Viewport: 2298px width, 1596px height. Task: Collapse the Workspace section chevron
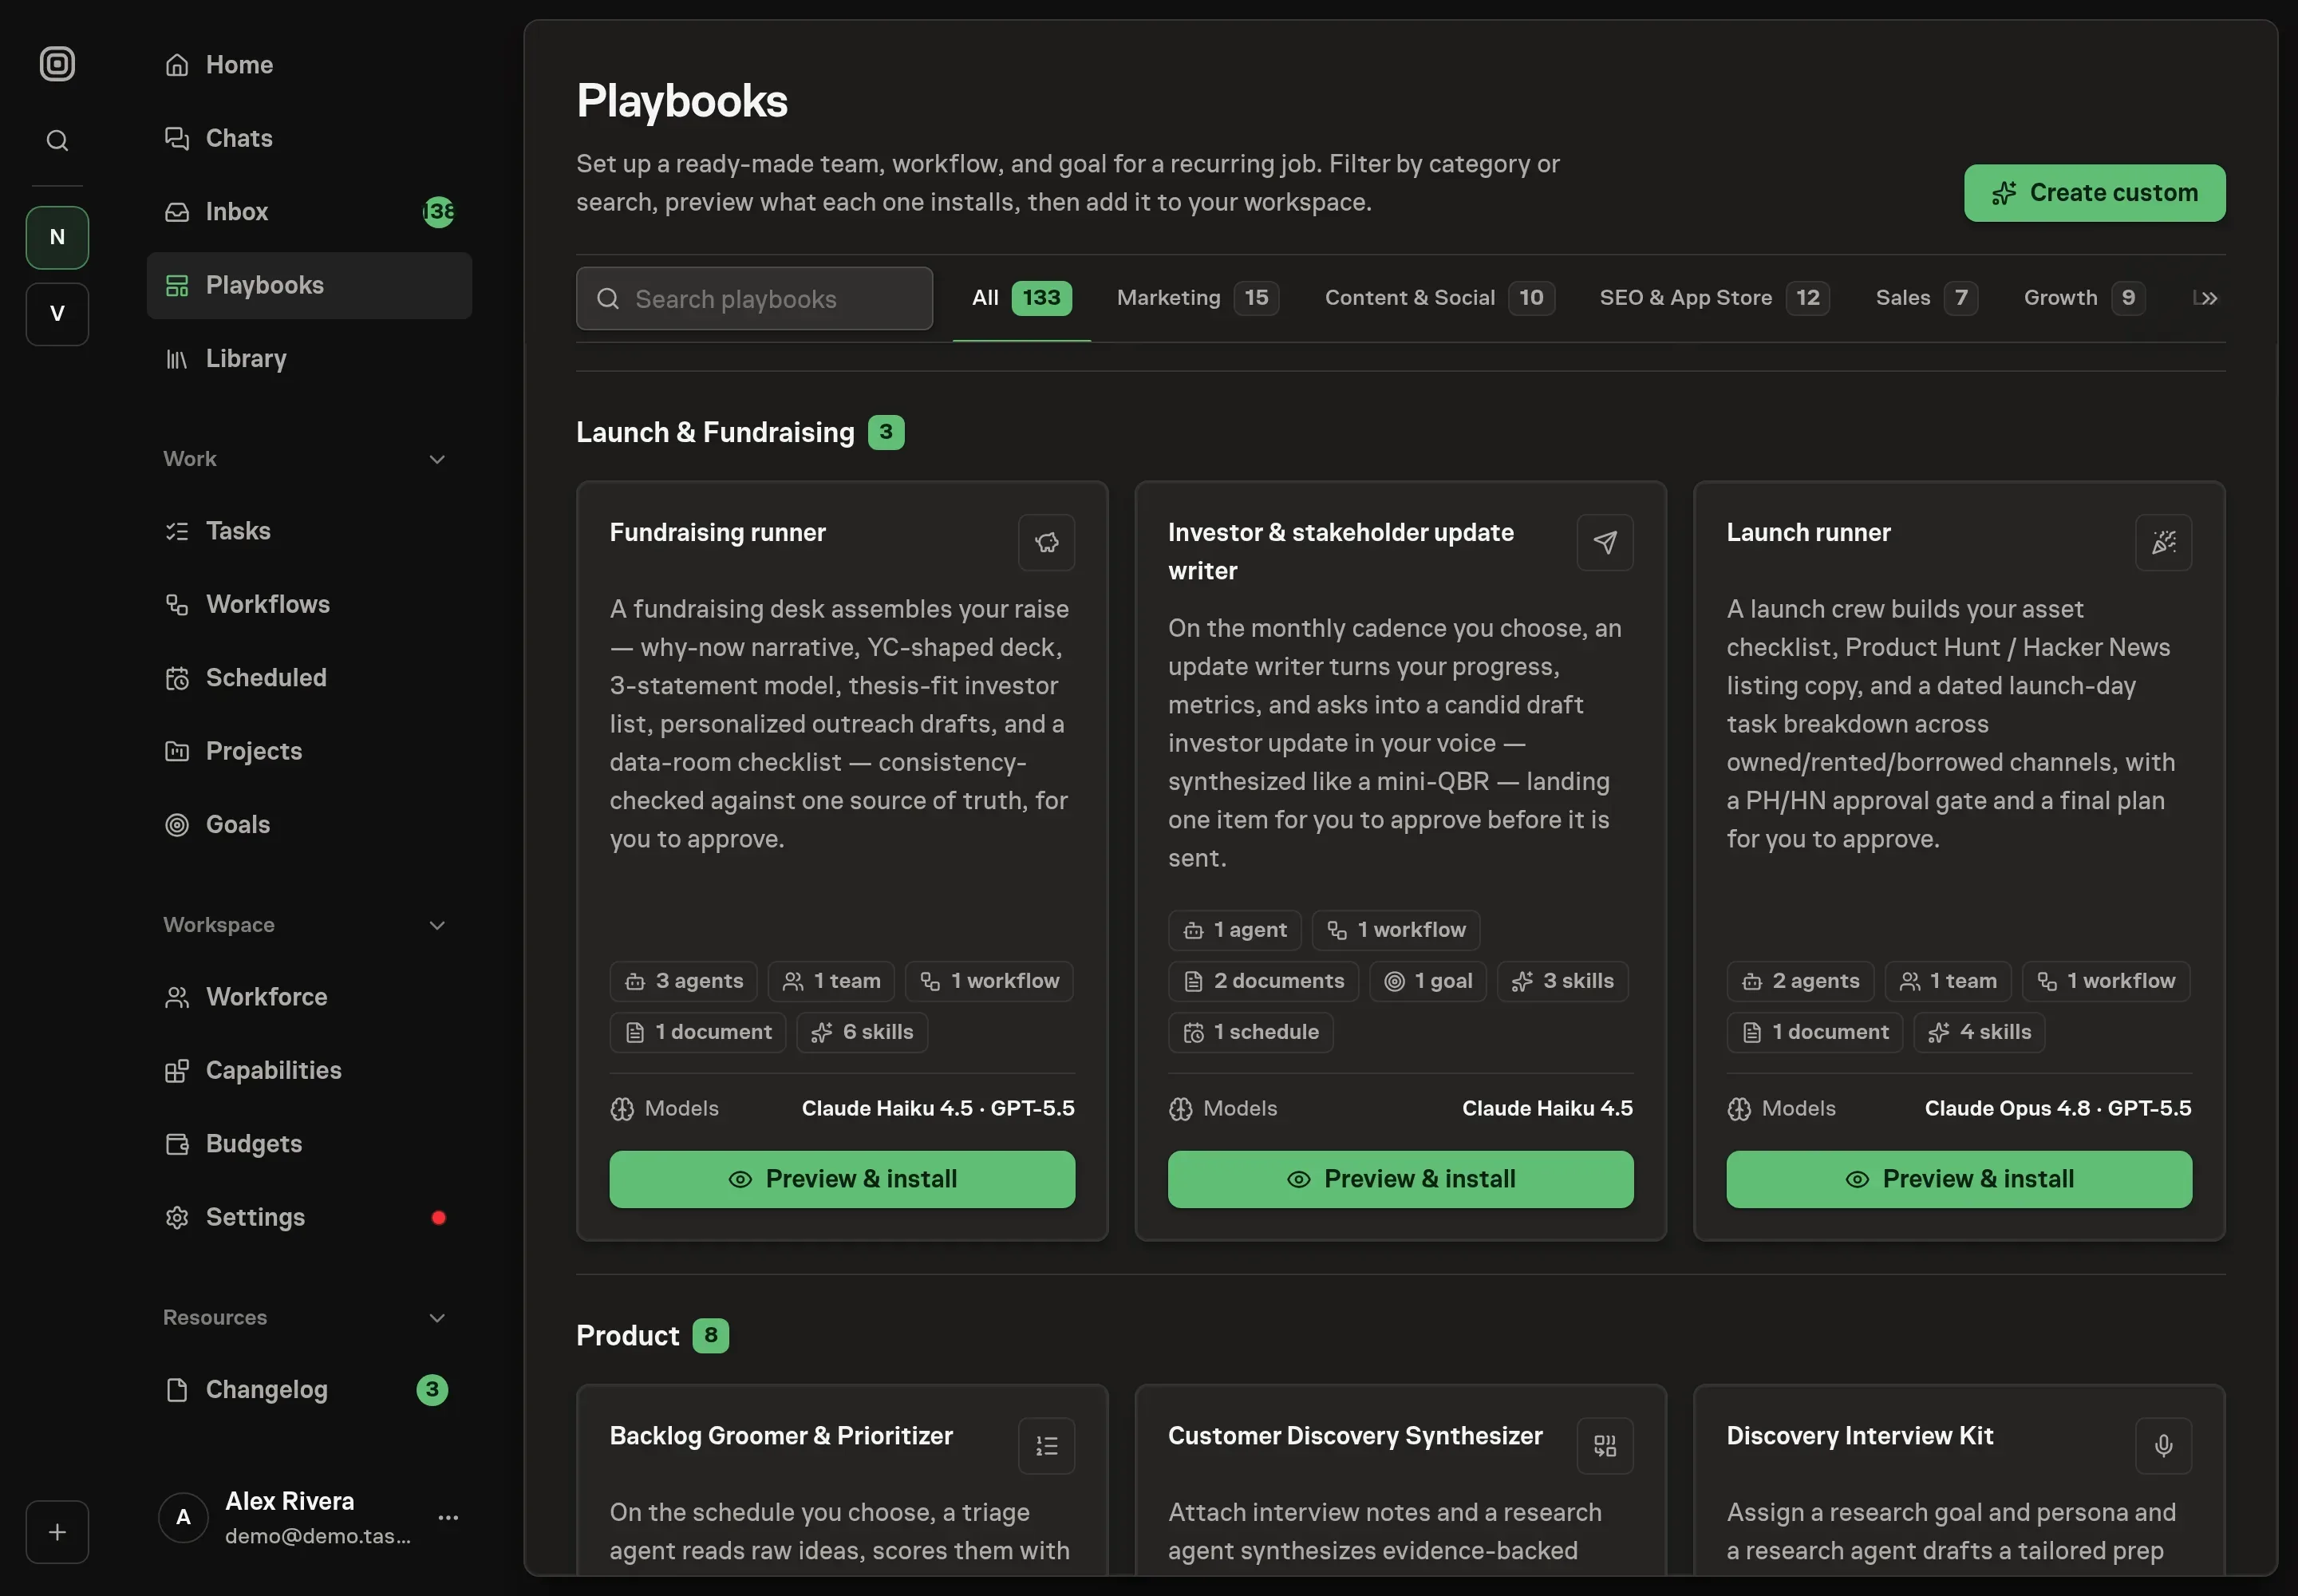coord(437,925)
